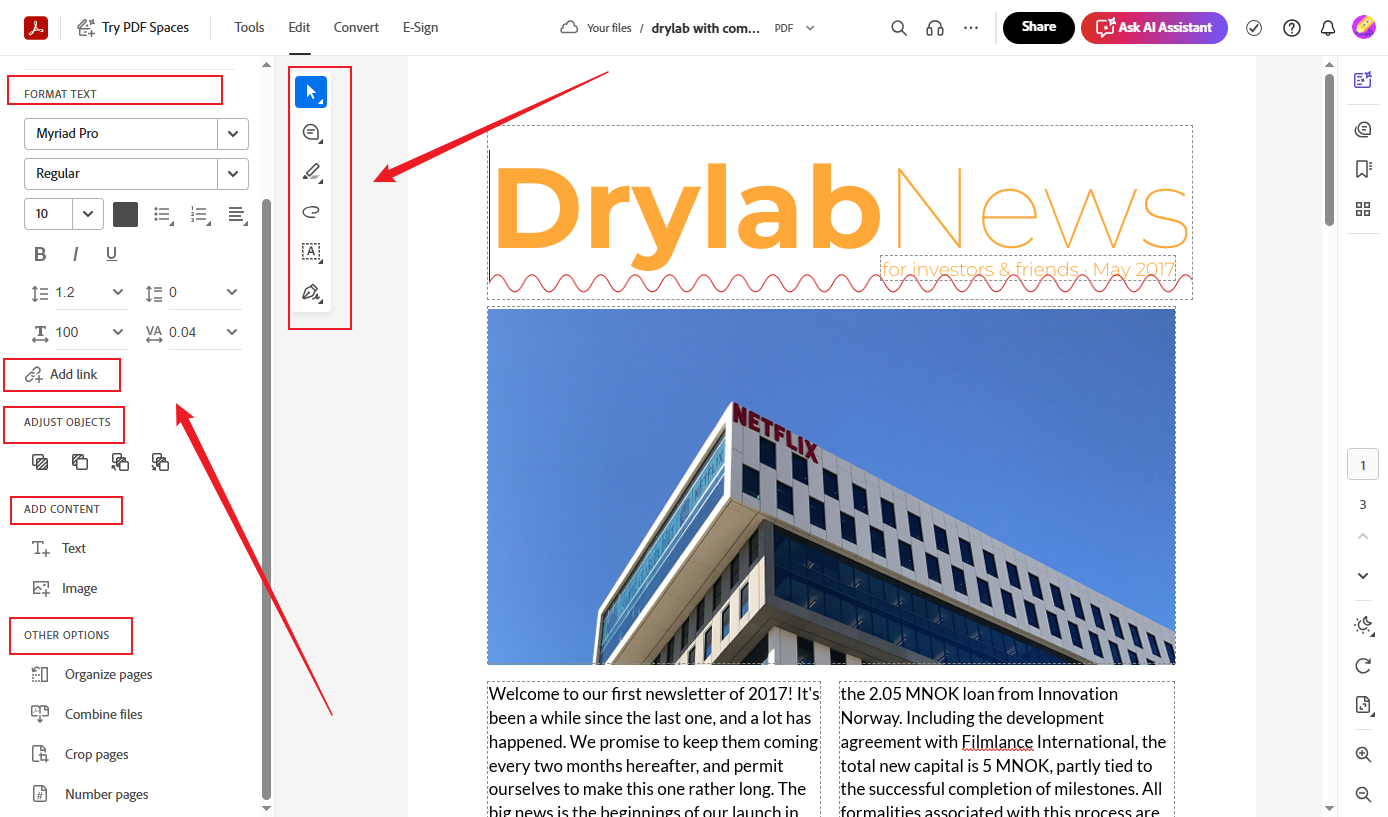Toggle bold formatting in Format Text panel
Screen dimensions: 1388x817
tap(40, 253)
